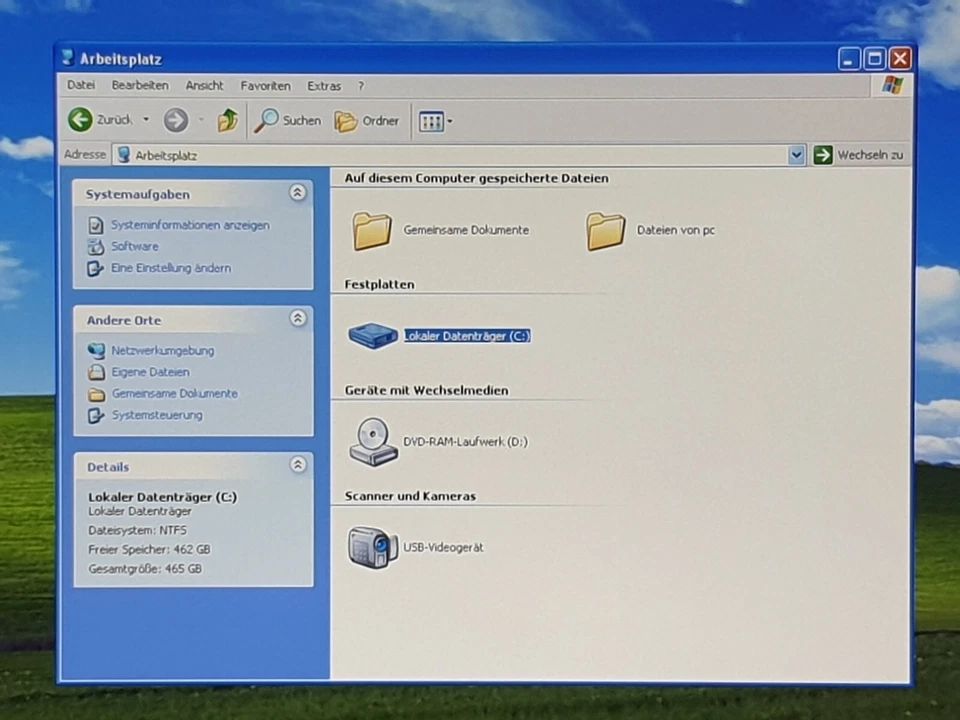
Task: Open the Netzwerkumgebung link
Action: [162, 351]
